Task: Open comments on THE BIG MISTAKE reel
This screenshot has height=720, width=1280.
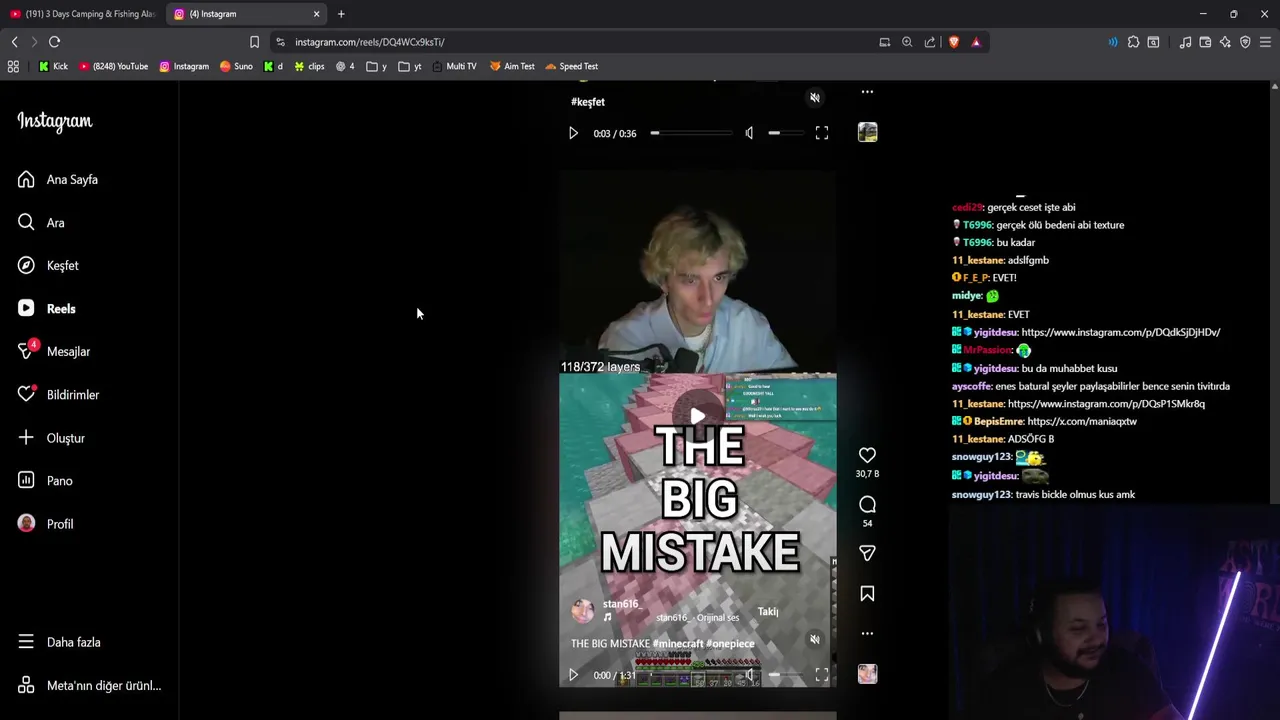Action: click(867, 505)
